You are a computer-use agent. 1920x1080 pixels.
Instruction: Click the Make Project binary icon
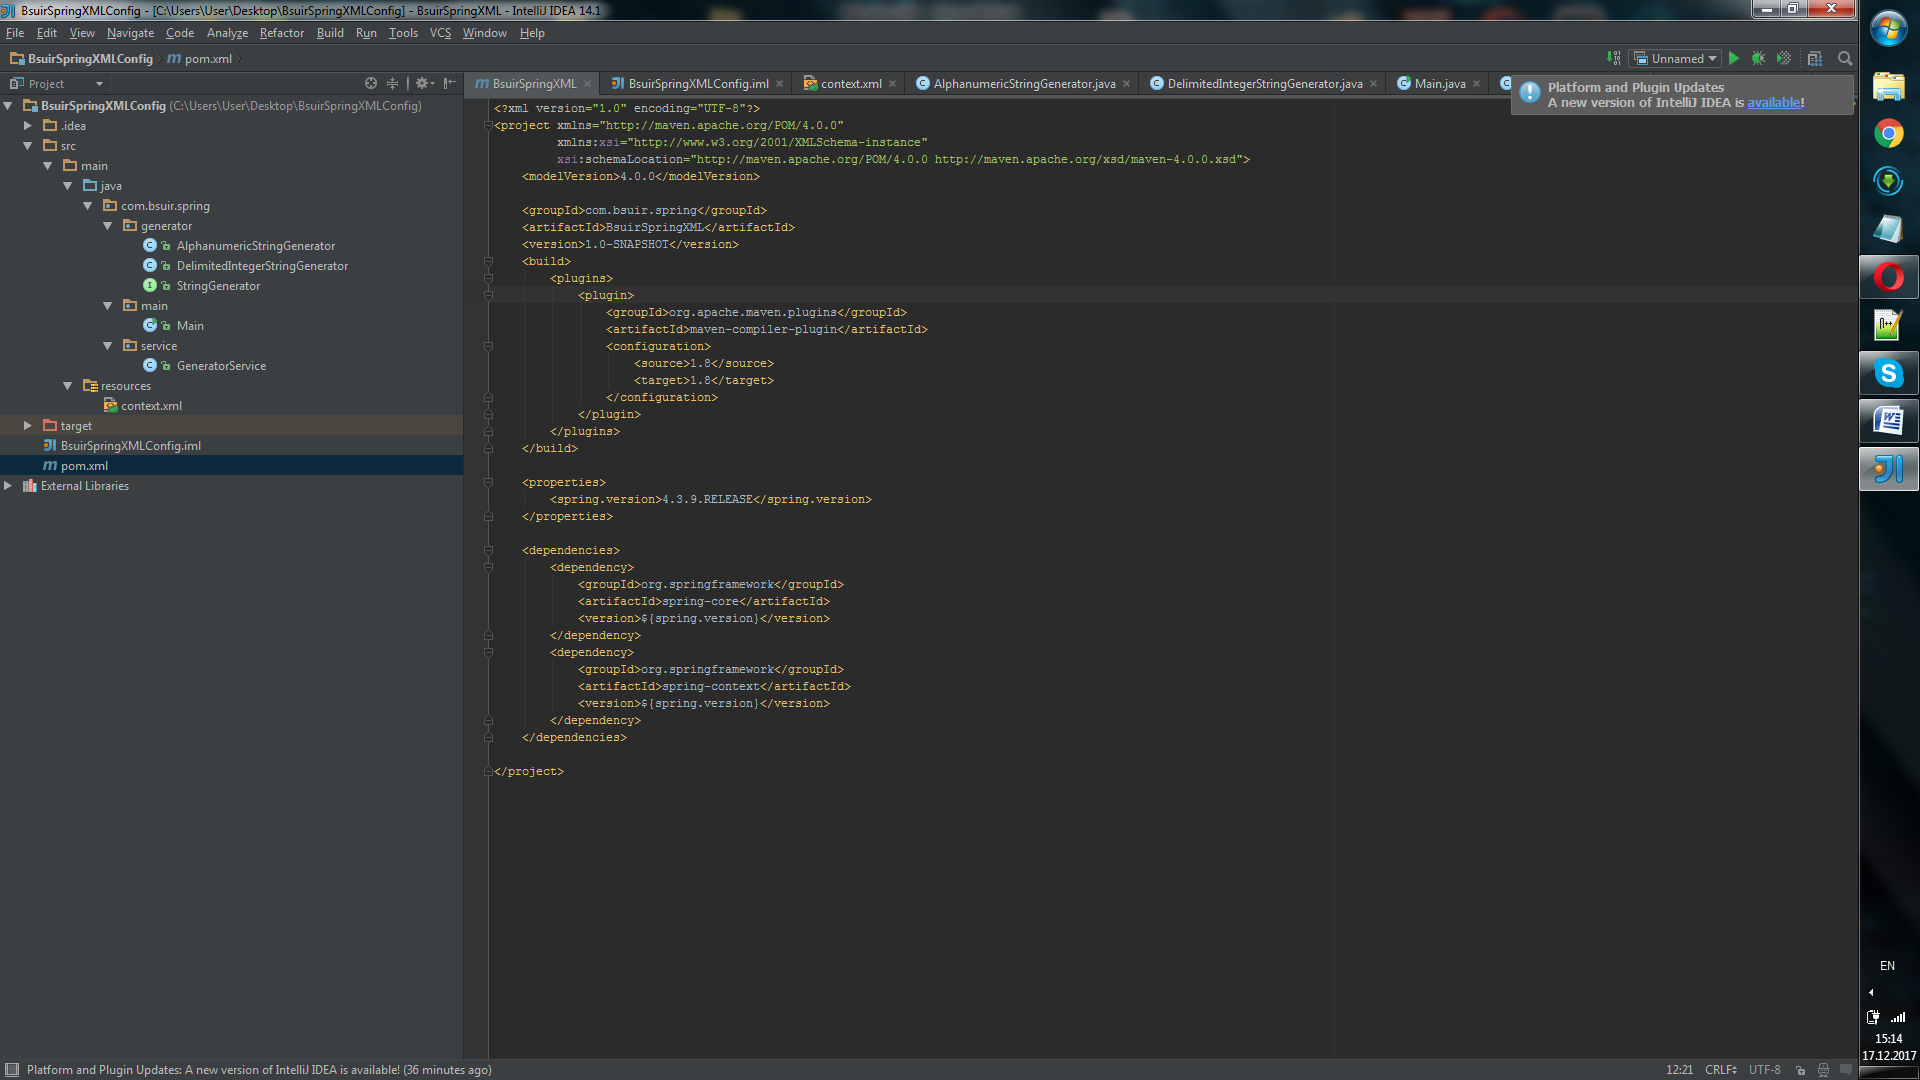coord(1613,58)
